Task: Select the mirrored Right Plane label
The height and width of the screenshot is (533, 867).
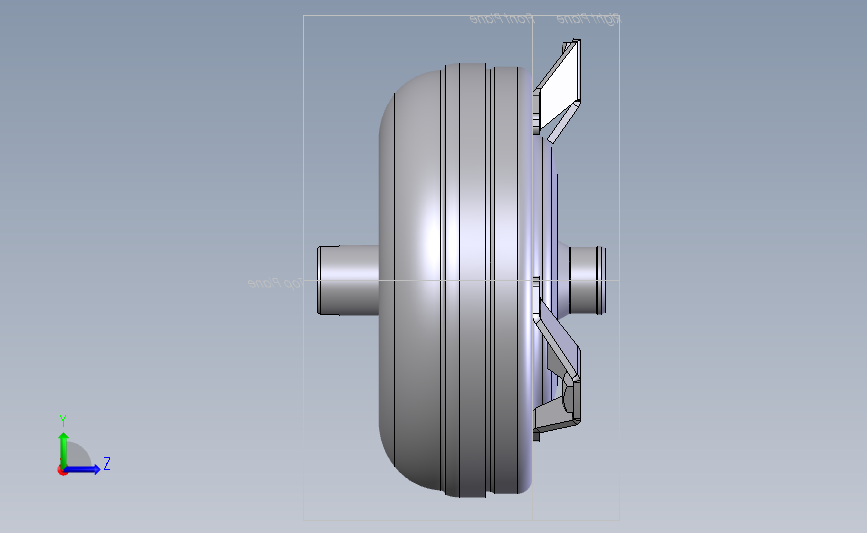Action: coord(588,19)
